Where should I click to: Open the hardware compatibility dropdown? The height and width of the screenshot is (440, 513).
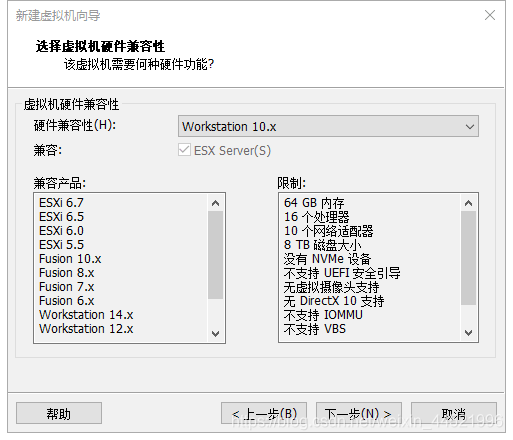click(x=328, y=126)
